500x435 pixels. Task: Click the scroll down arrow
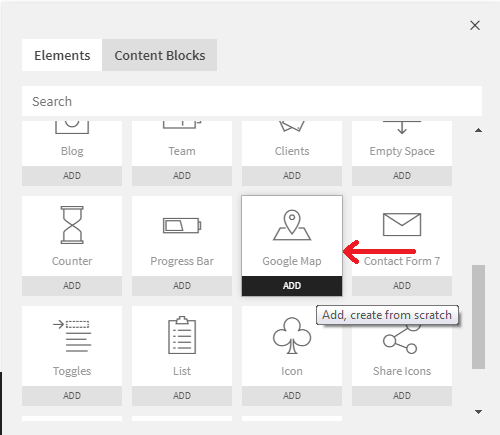coord(478,412)
